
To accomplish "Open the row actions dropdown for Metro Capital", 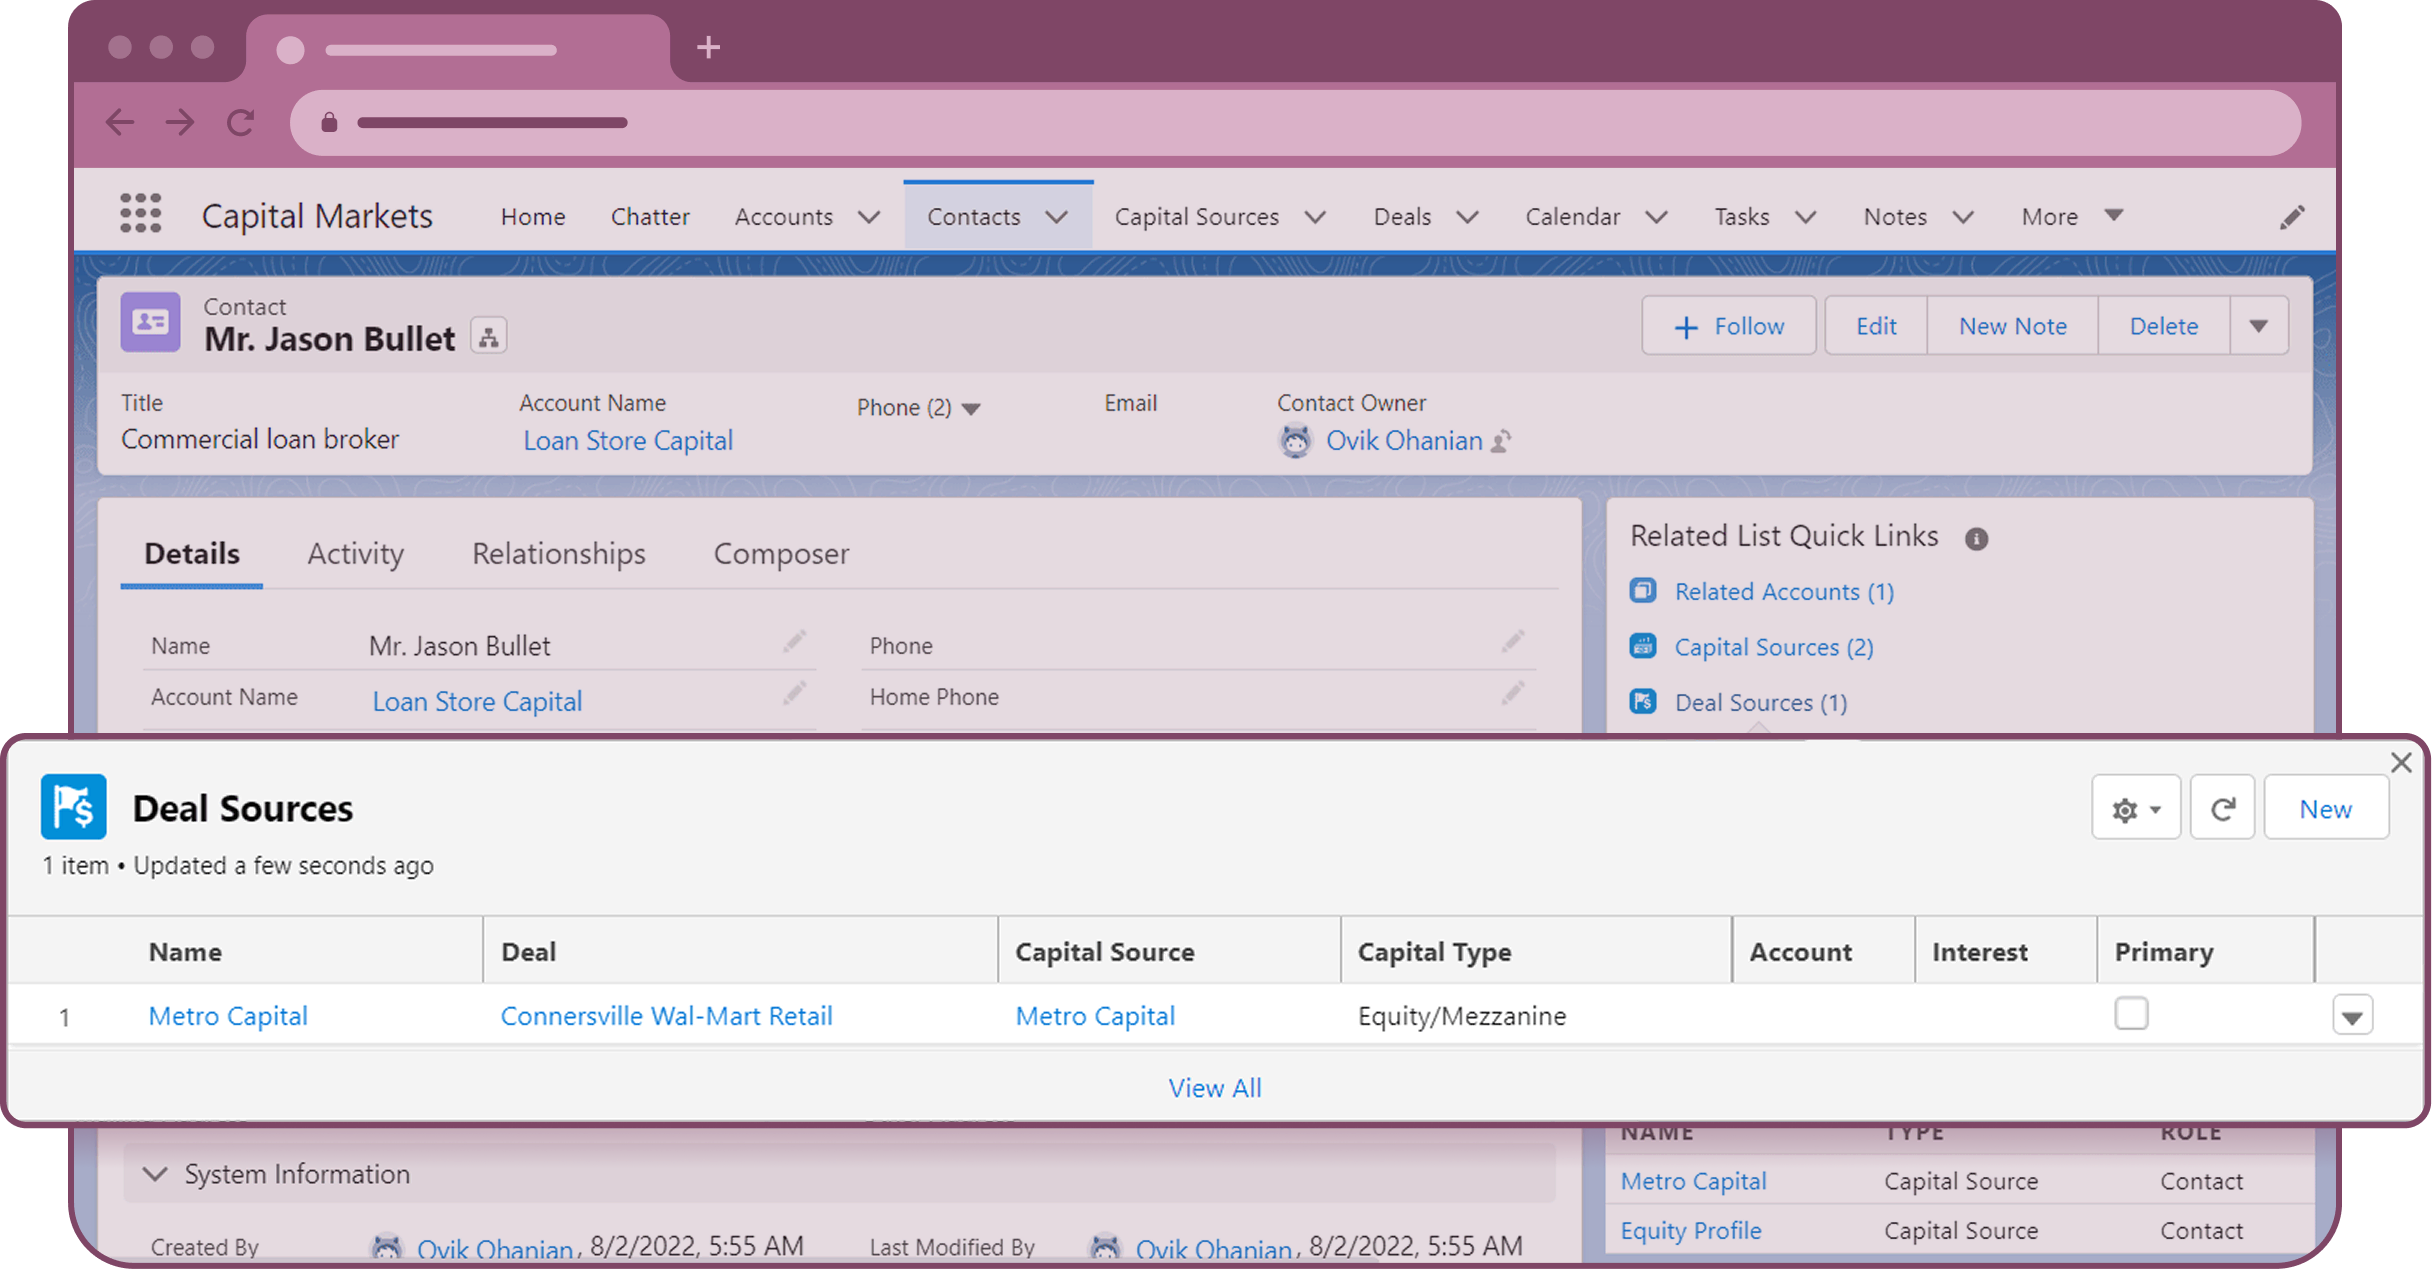I will pyautogui.click(x=2352, y=1016).
